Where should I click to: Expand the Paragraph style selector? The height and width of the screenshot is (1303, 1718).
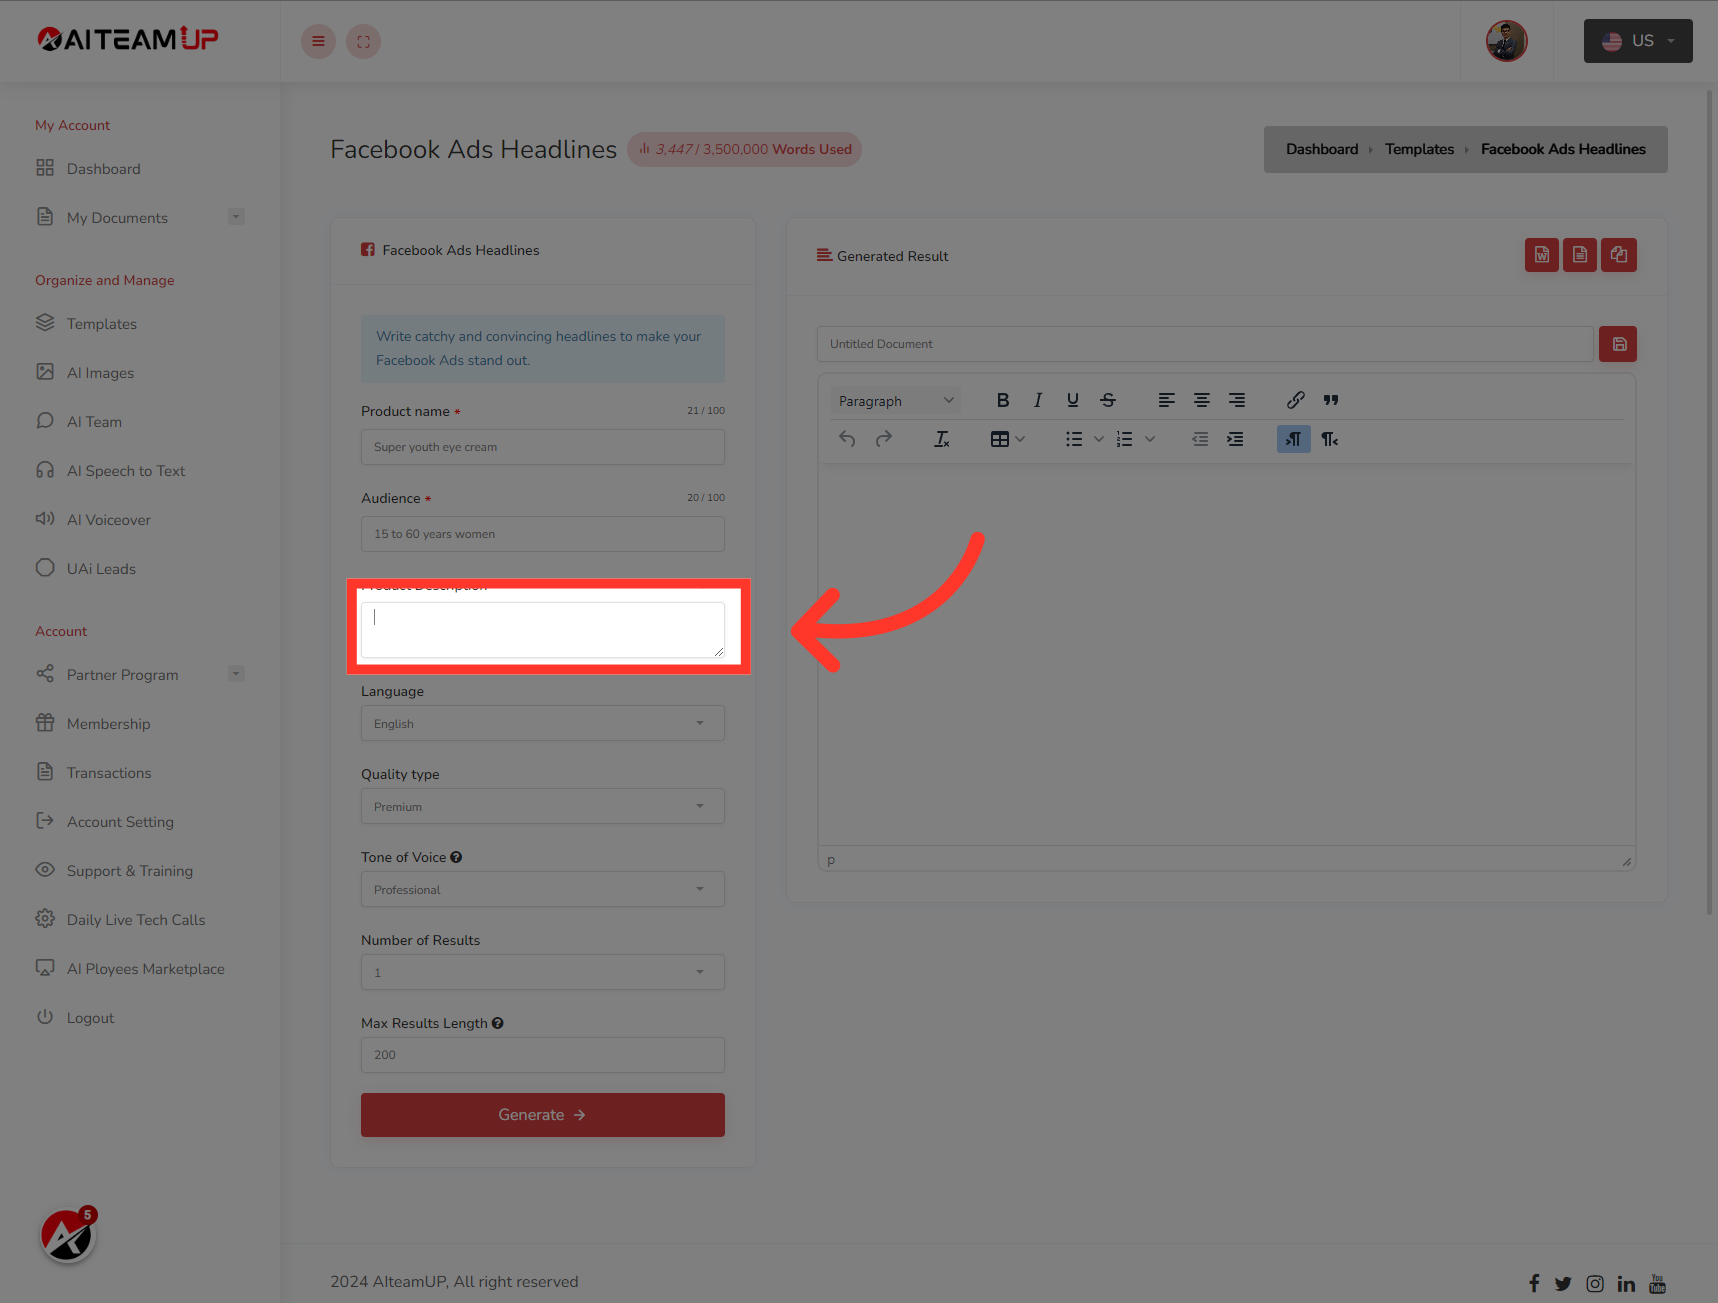(x=895, y=399)
